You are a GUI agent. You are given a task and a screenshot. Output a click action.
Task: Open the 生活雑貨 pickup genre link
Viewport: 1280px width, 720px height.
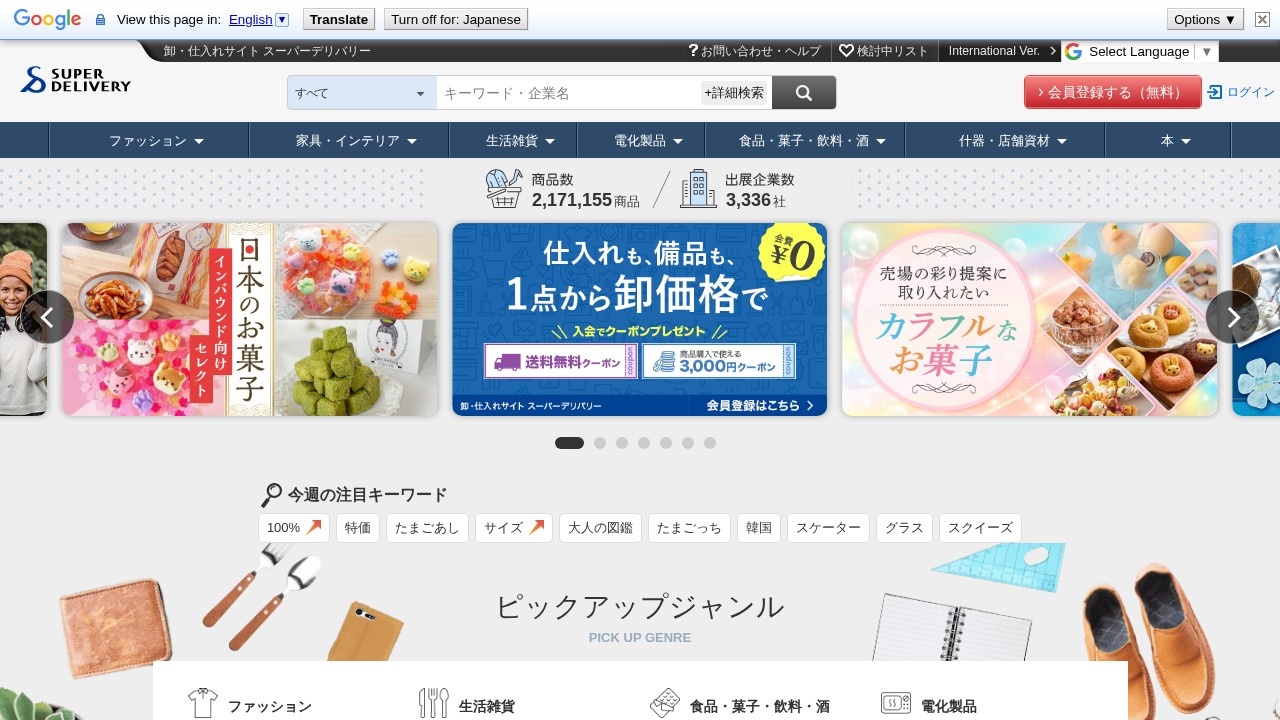click(487, 706)
